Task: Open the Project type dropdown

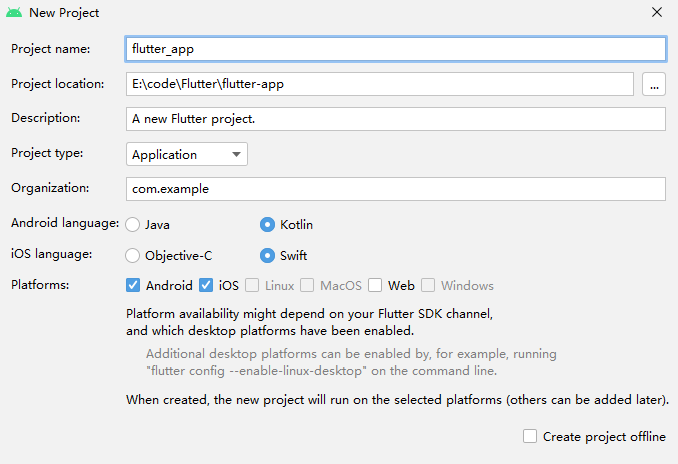Action: 187,154
